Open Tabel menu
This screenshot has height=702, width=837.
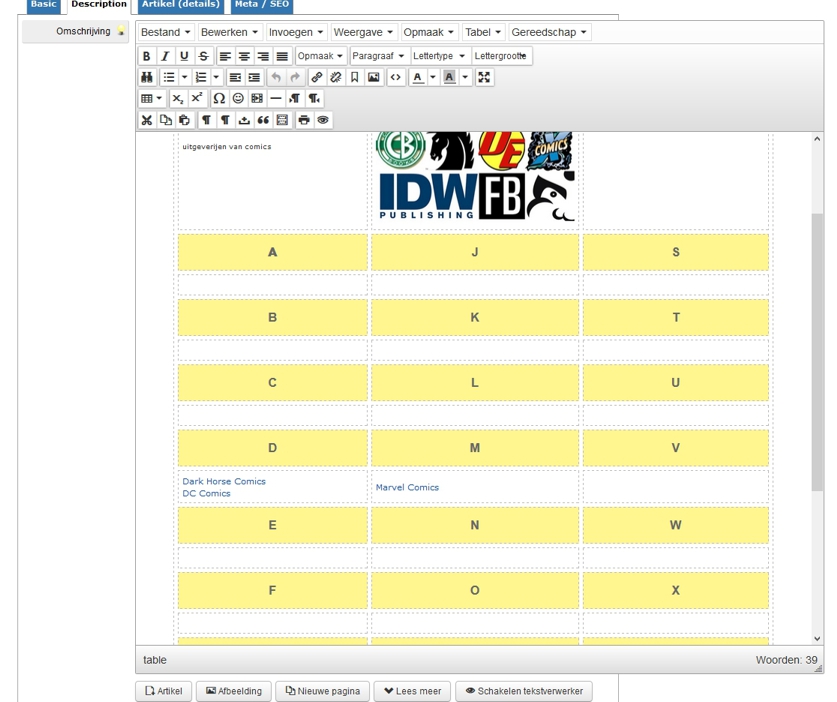pos(483,32)
